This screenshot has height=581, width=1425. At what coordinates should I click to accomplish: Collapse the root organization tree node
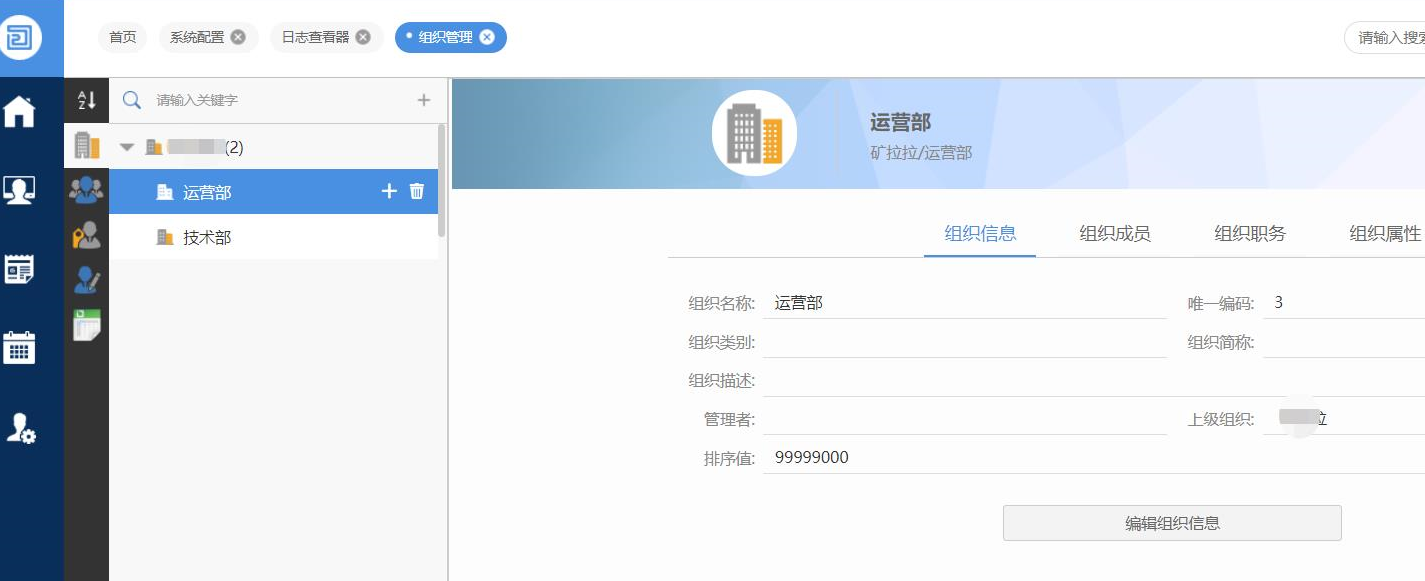[127, 147]
